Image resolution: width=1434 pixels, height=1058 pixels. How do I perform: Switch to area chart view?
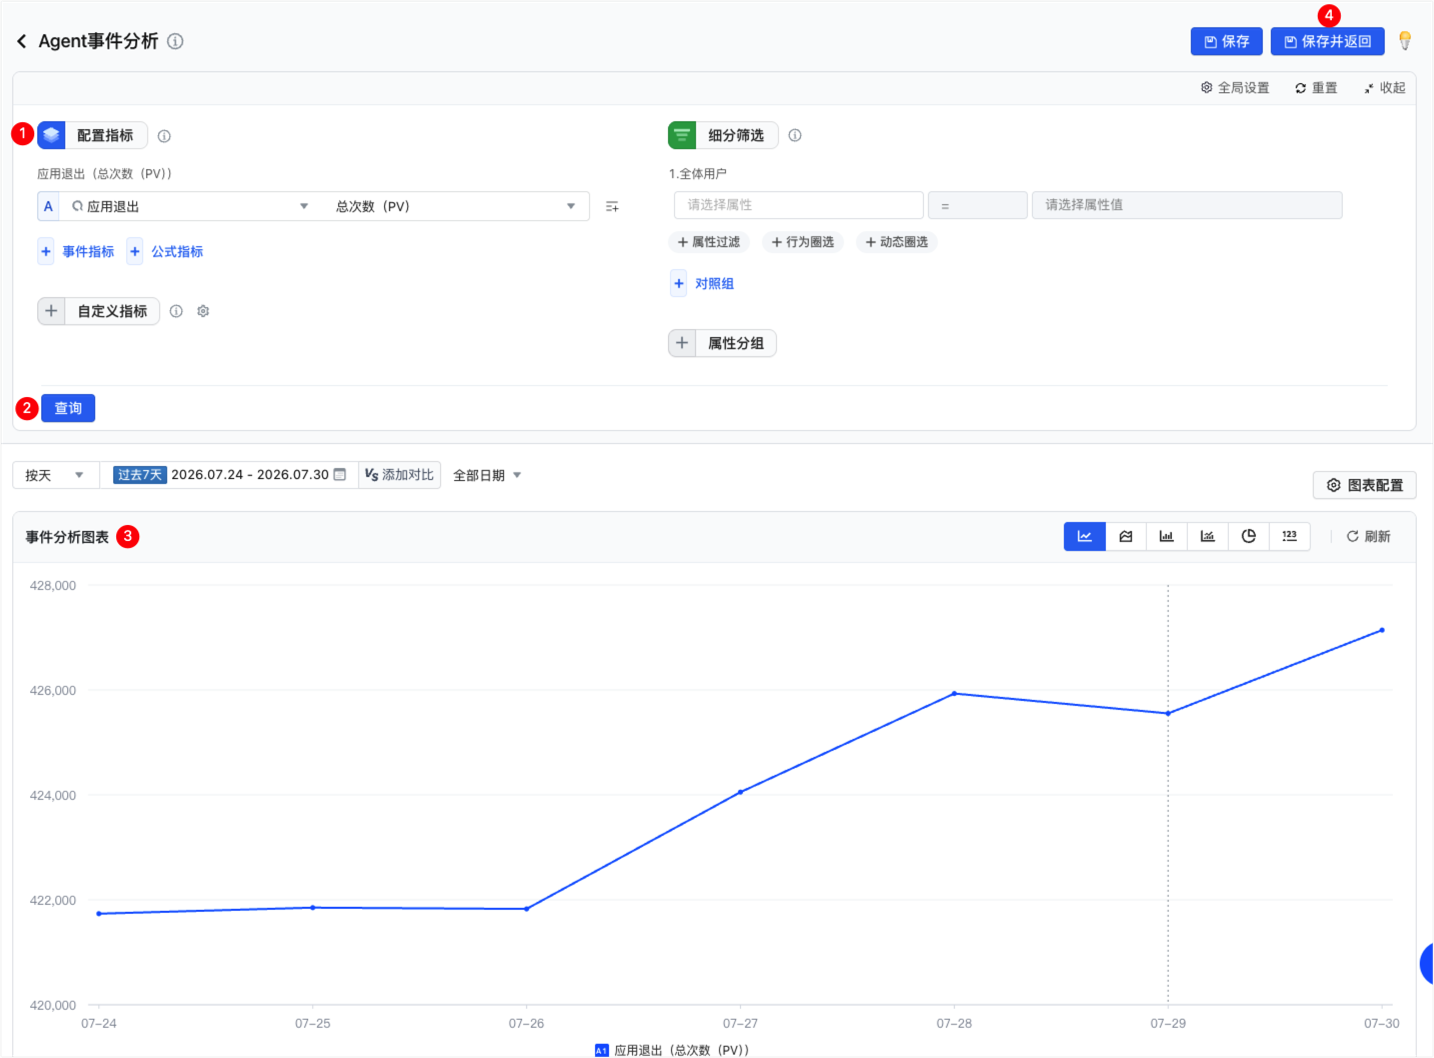click(x=1126, y=536)
